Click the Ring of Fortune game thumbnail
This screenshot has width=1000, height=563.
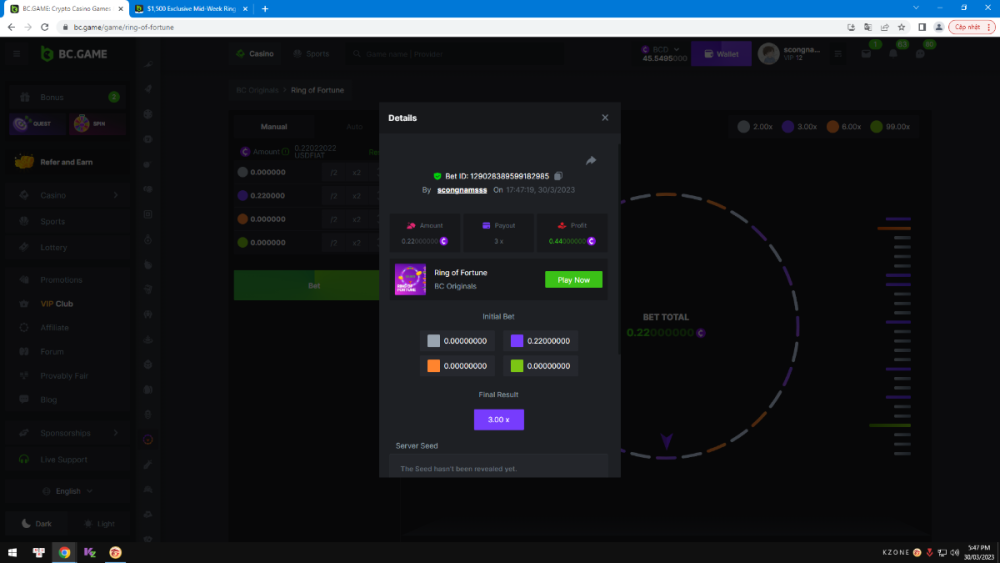click(410, 280)
